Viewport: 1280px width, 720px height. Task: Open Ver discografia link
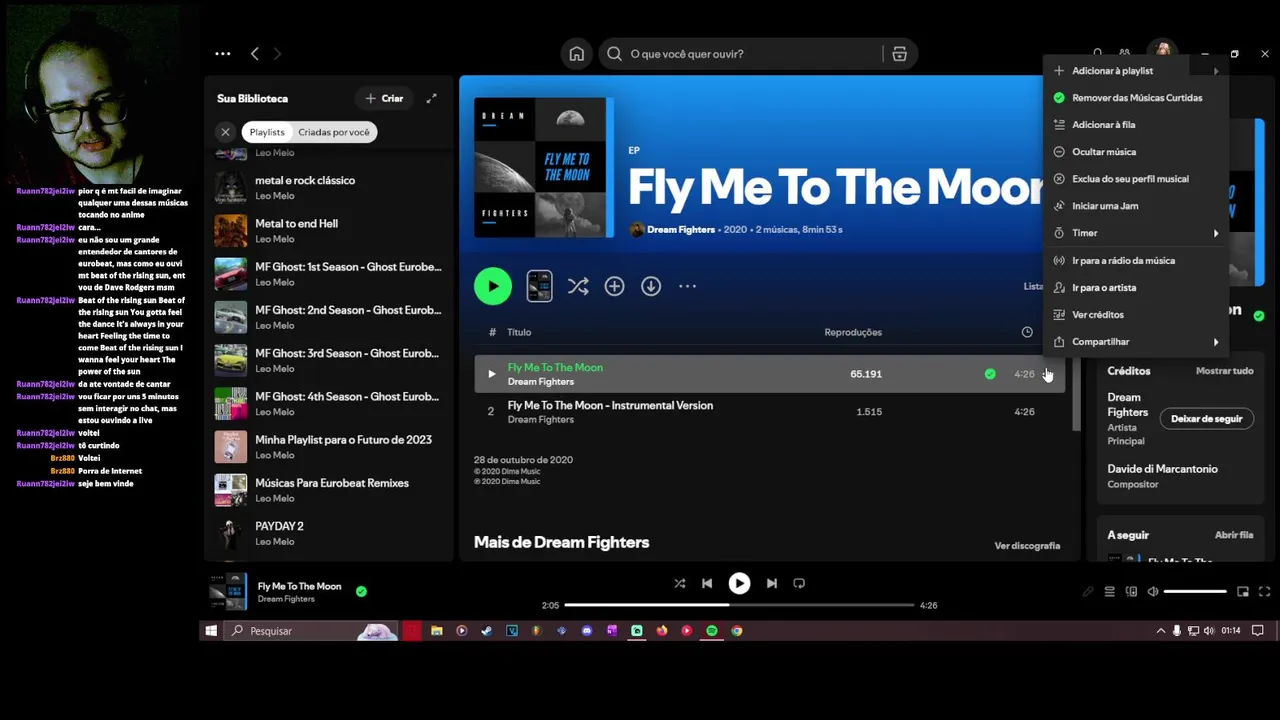(x=1027, y=546)
